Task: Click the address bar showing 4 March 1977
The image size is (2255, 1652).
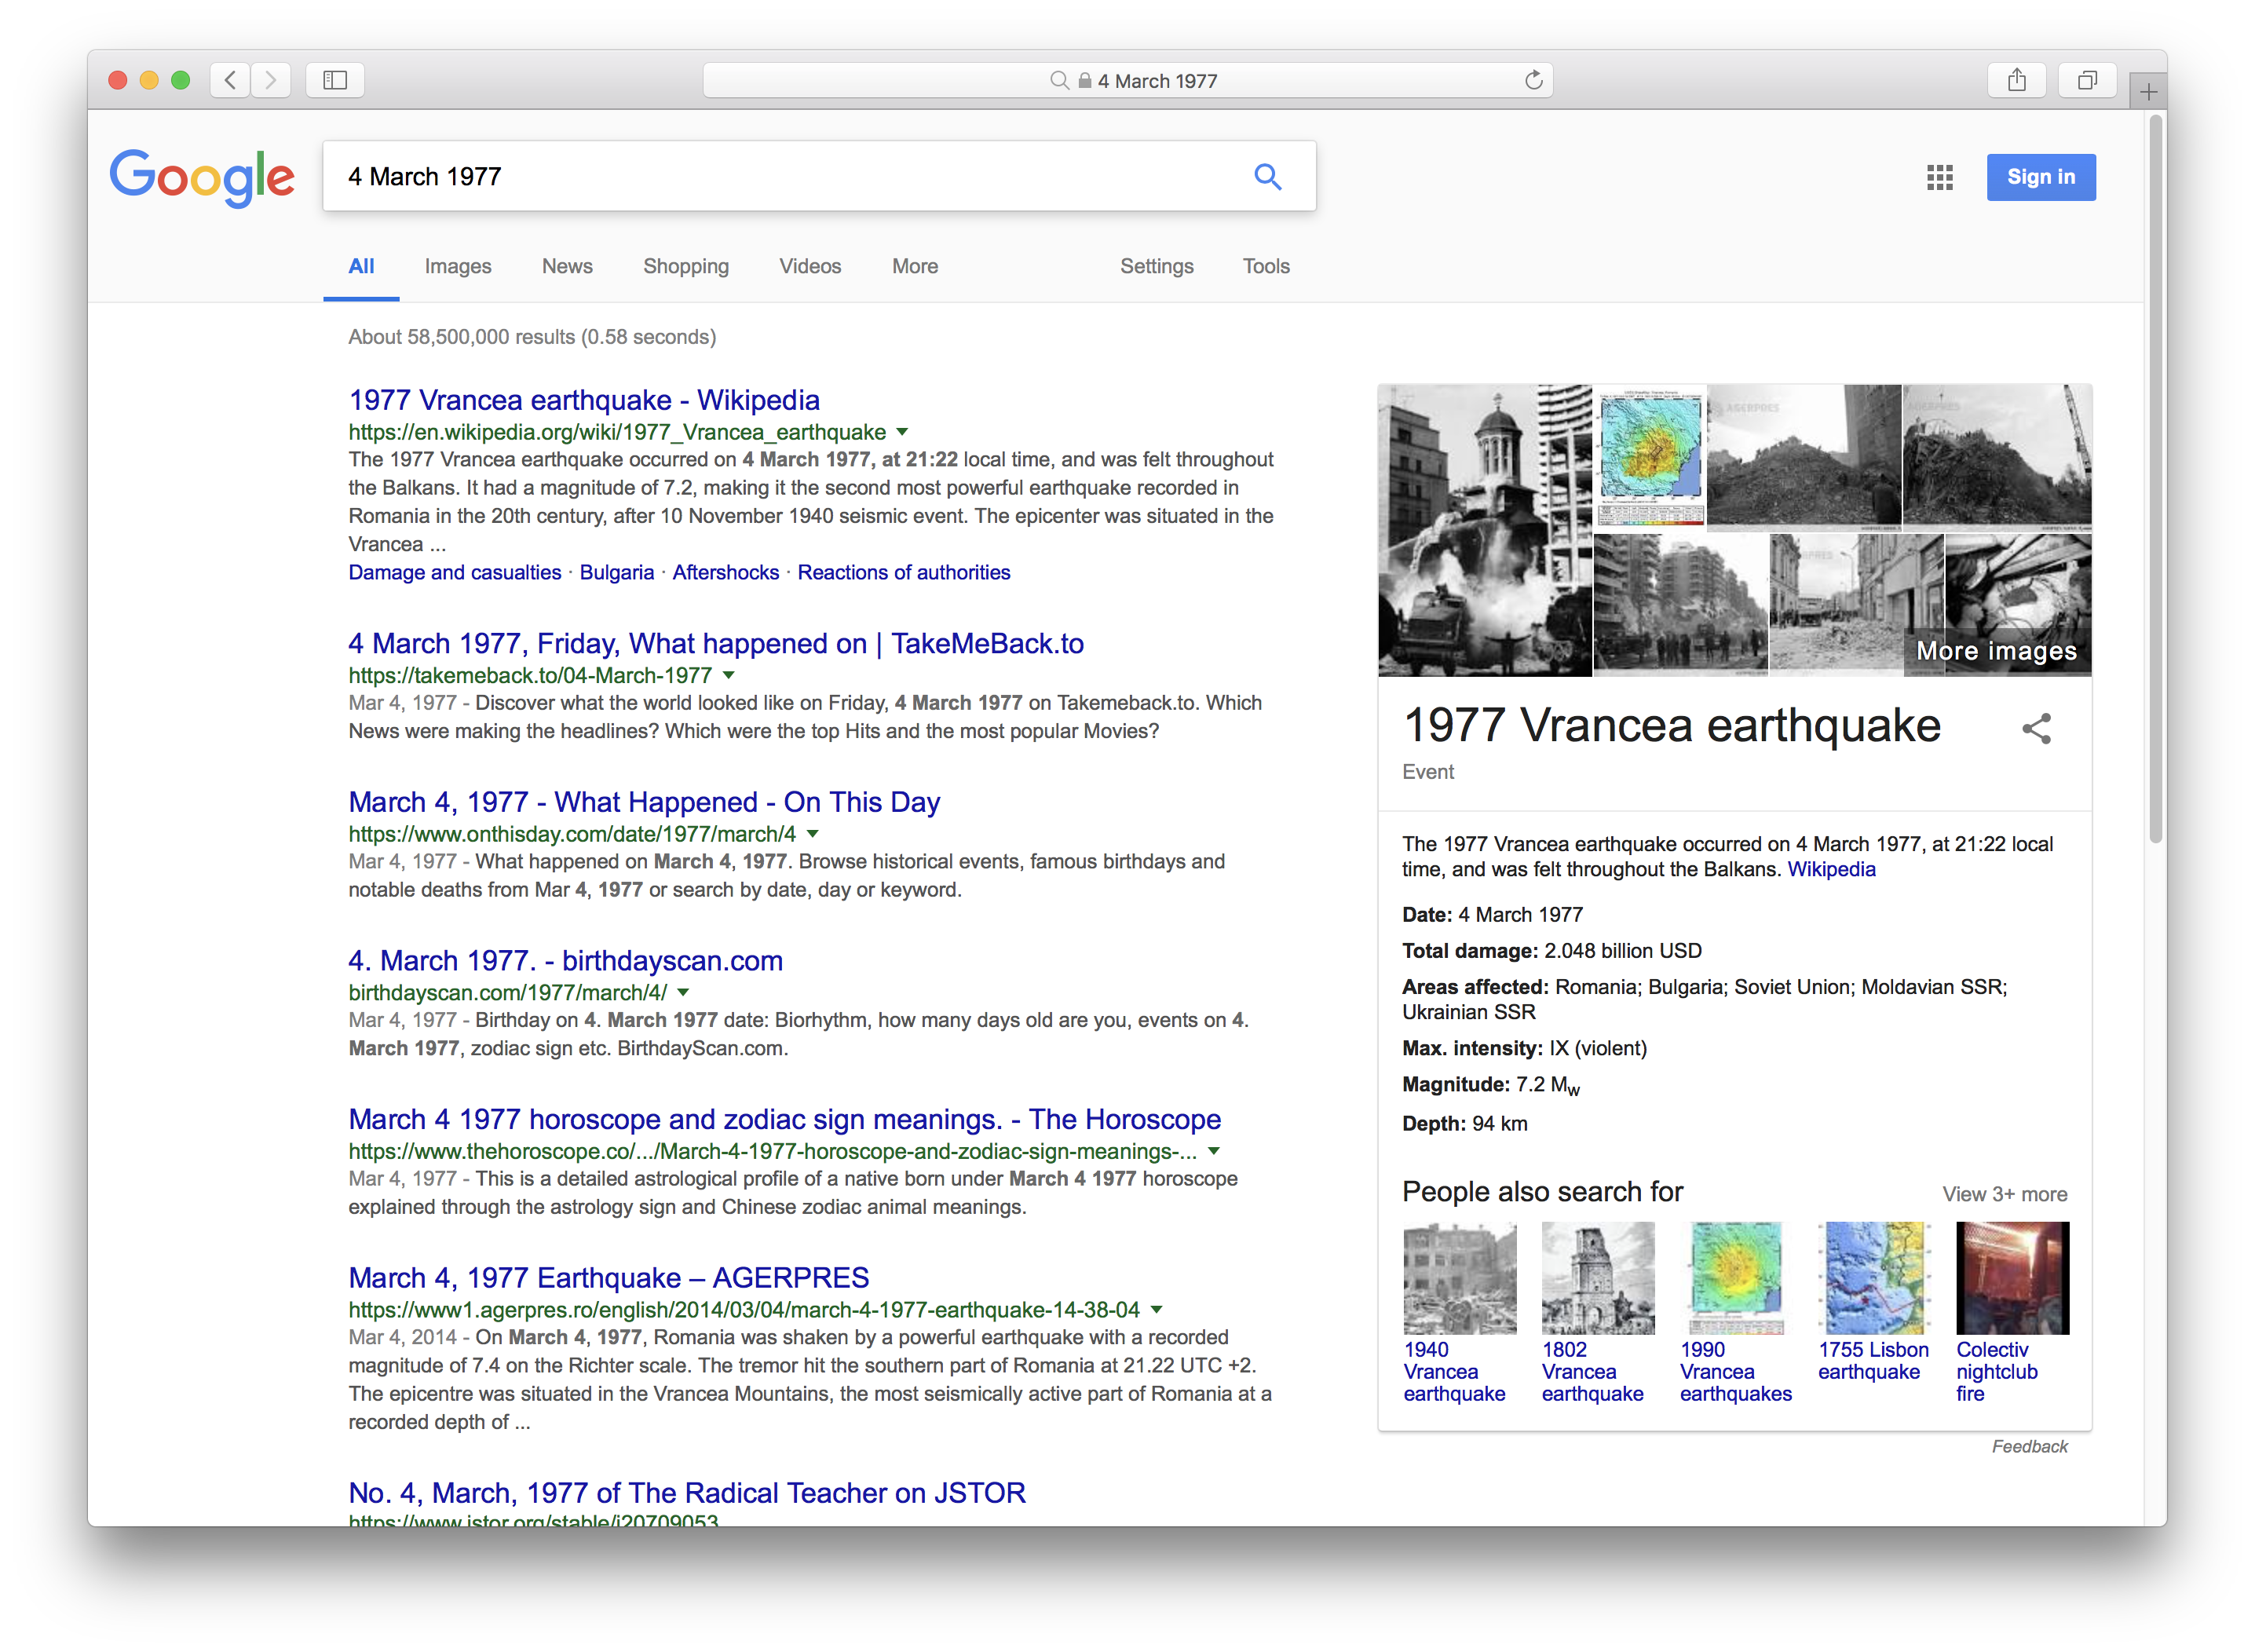Action: pos(1127,80)
